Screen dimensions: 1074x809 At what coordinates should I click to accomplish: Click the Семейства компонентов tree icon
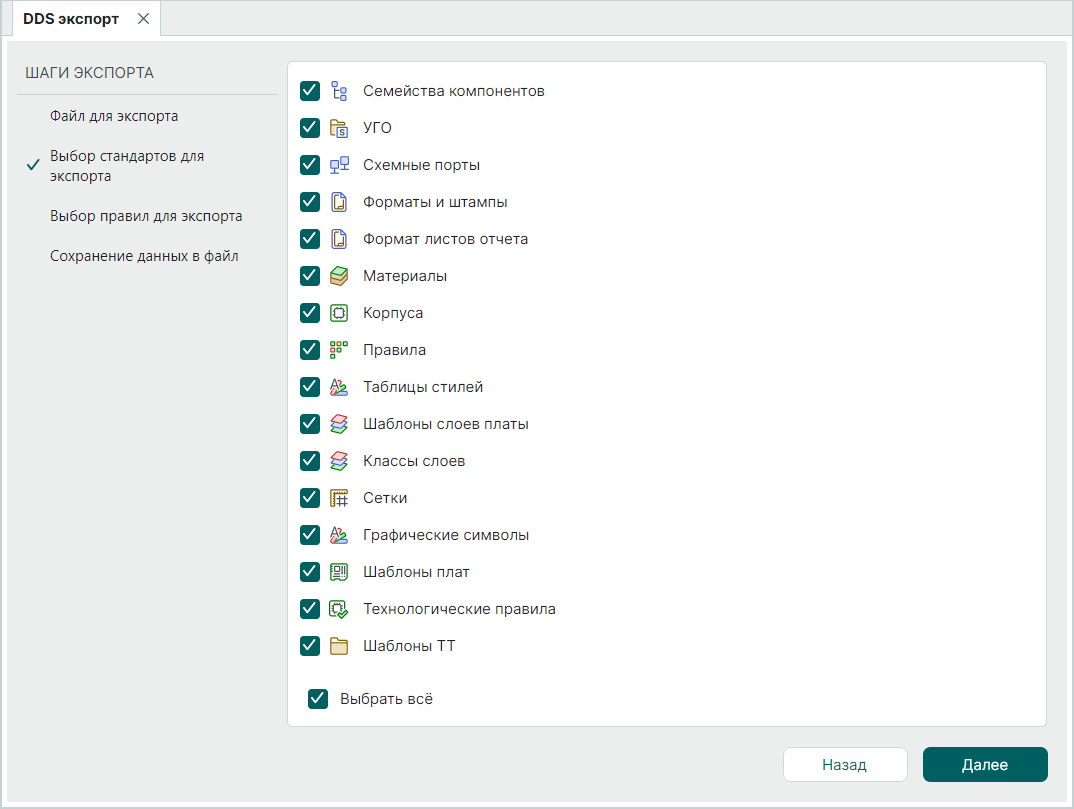339,91
